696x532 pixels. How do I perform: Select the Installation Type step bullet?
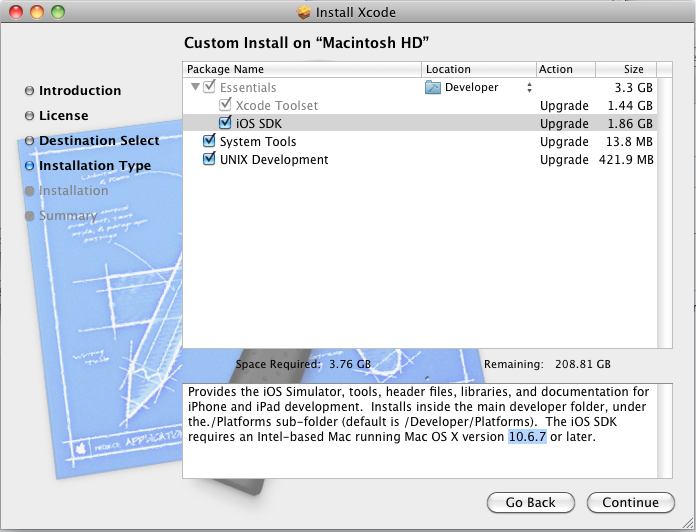point(29,166)
